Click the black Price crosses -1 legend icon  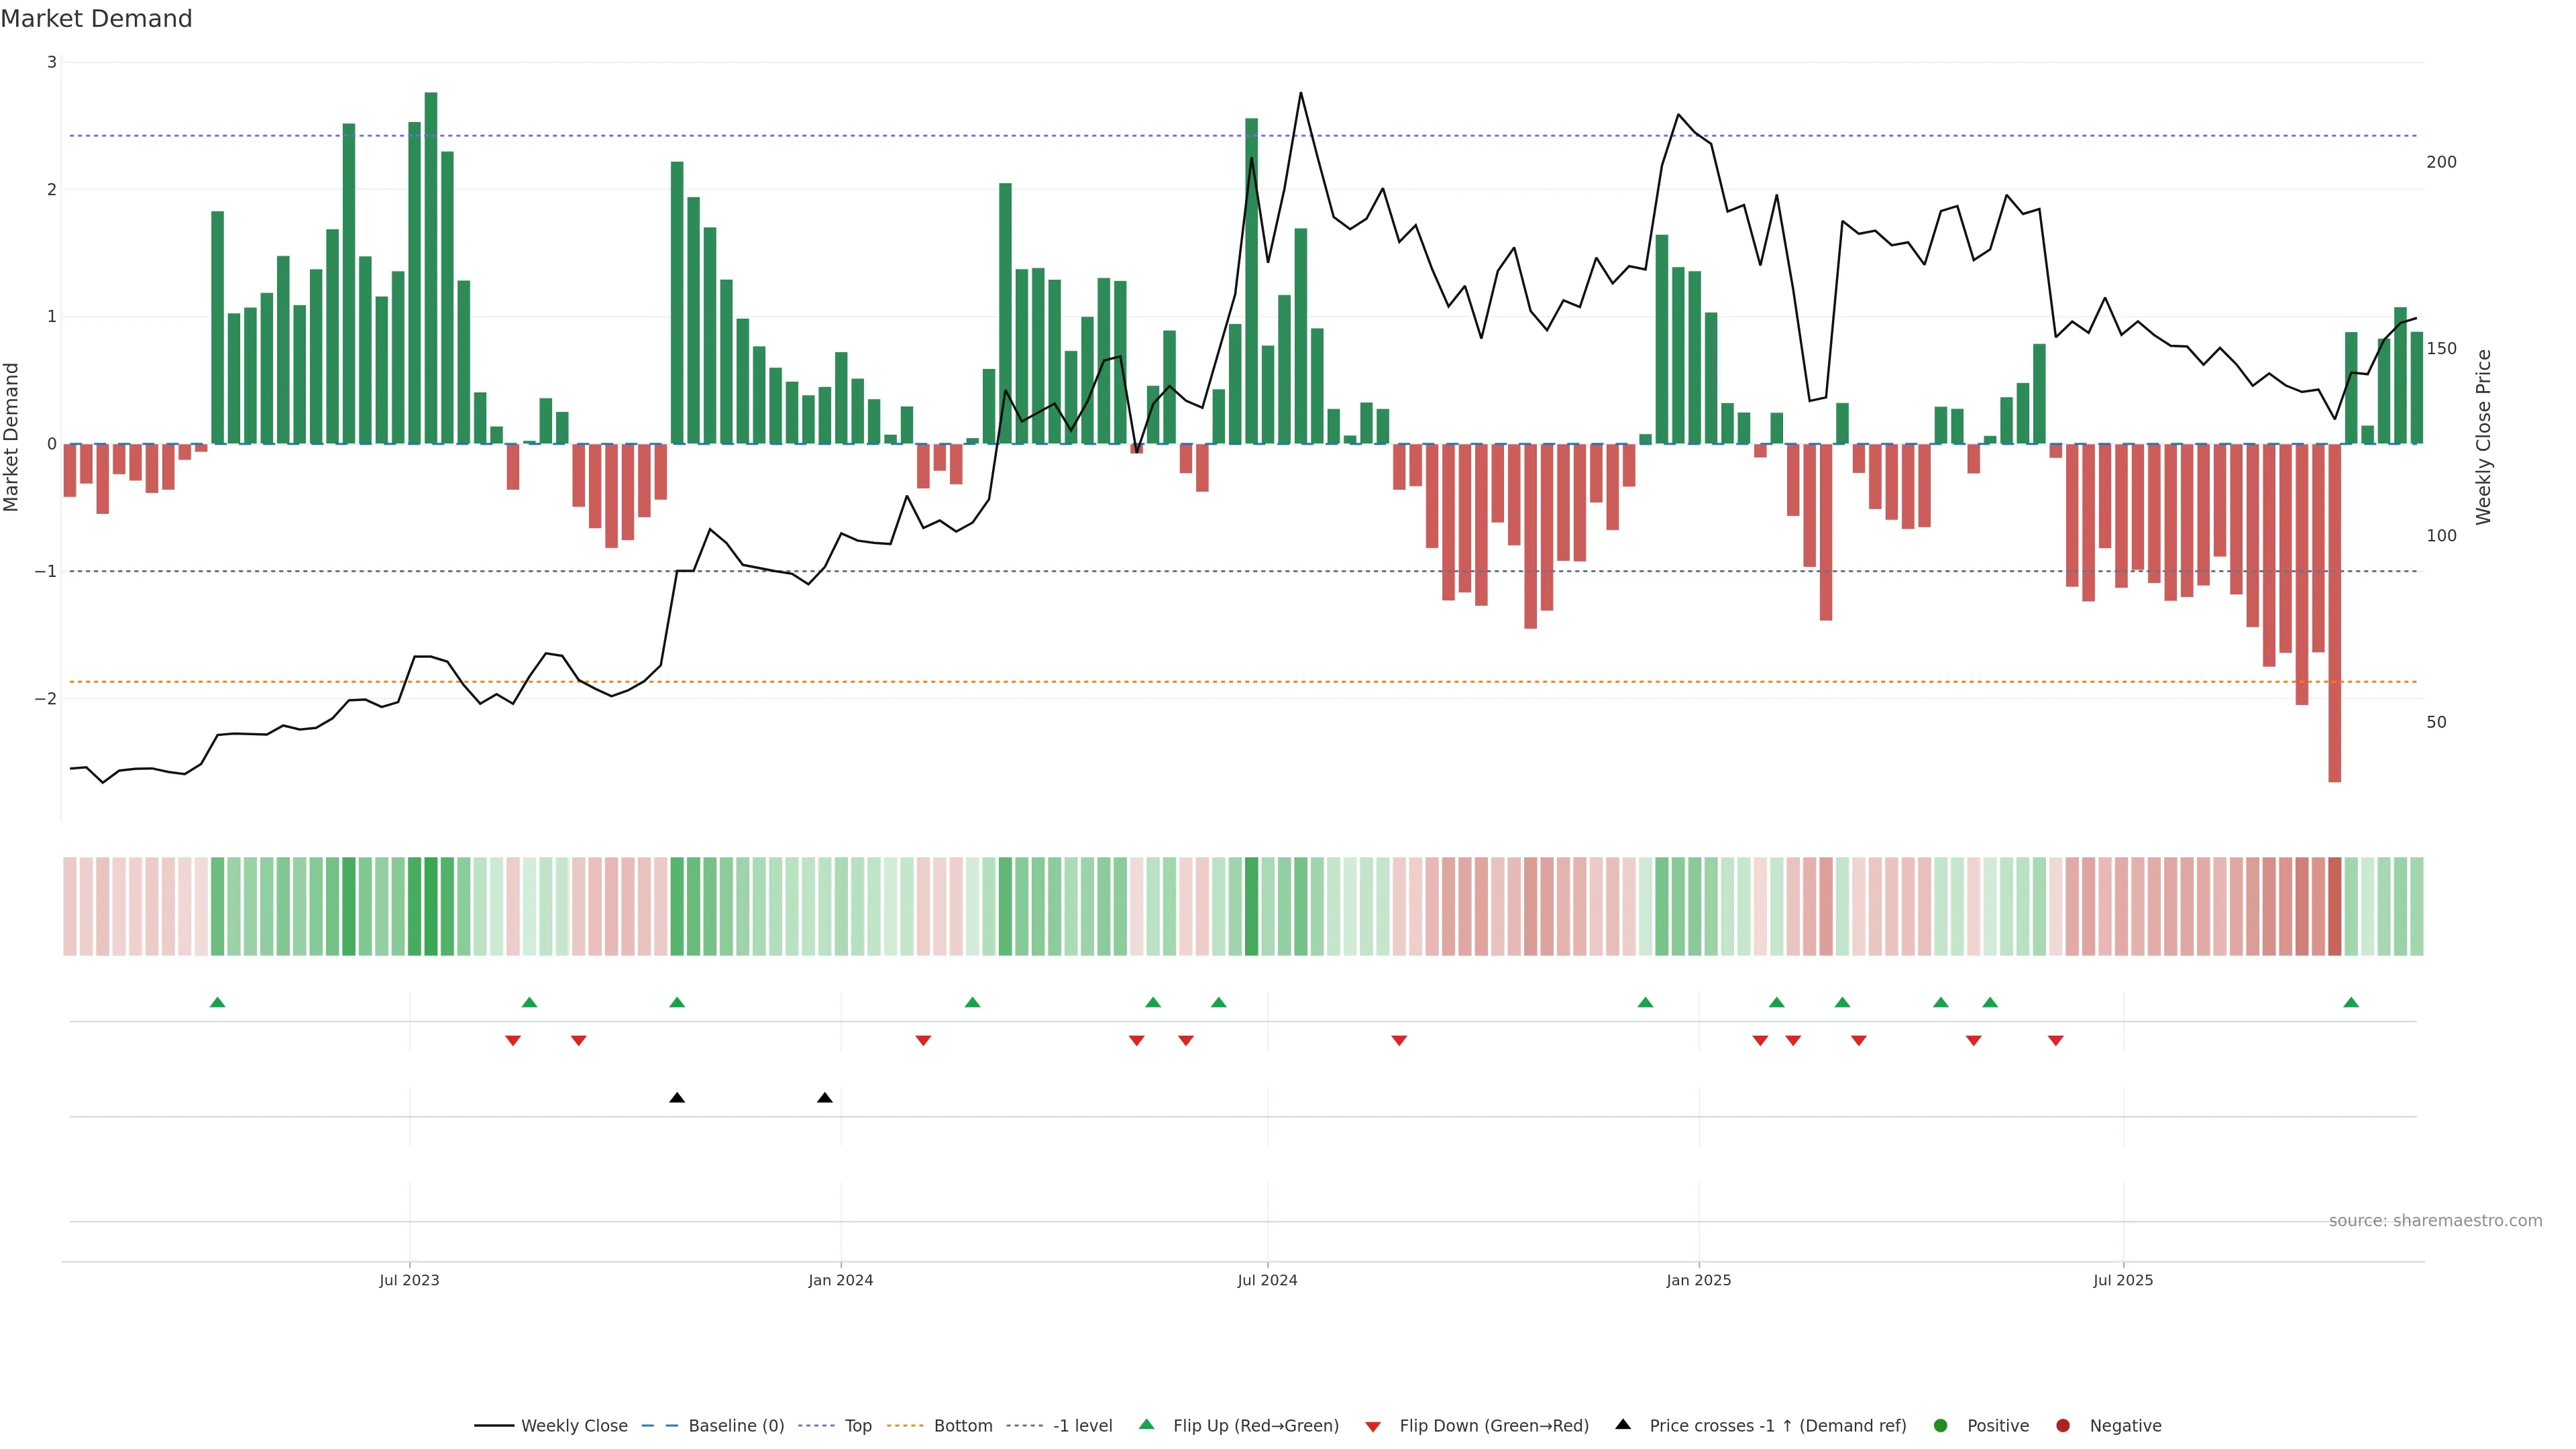[x=1623, y=1425]
